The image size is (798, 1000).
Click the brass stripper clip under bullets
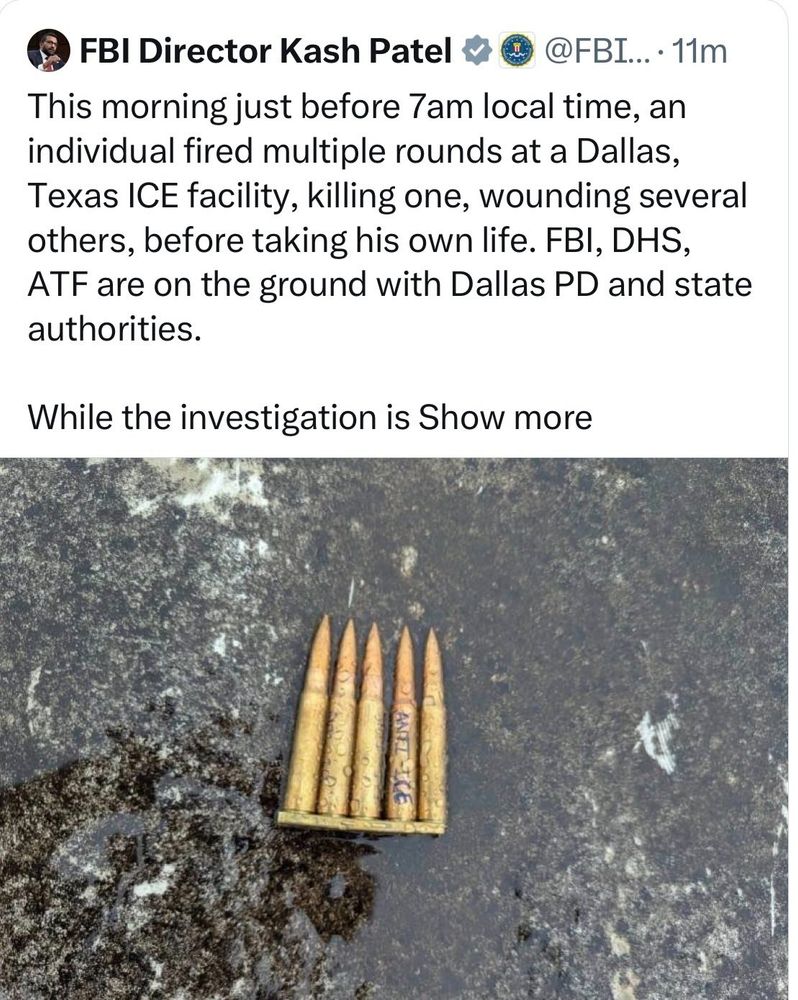tap(361, 823)
